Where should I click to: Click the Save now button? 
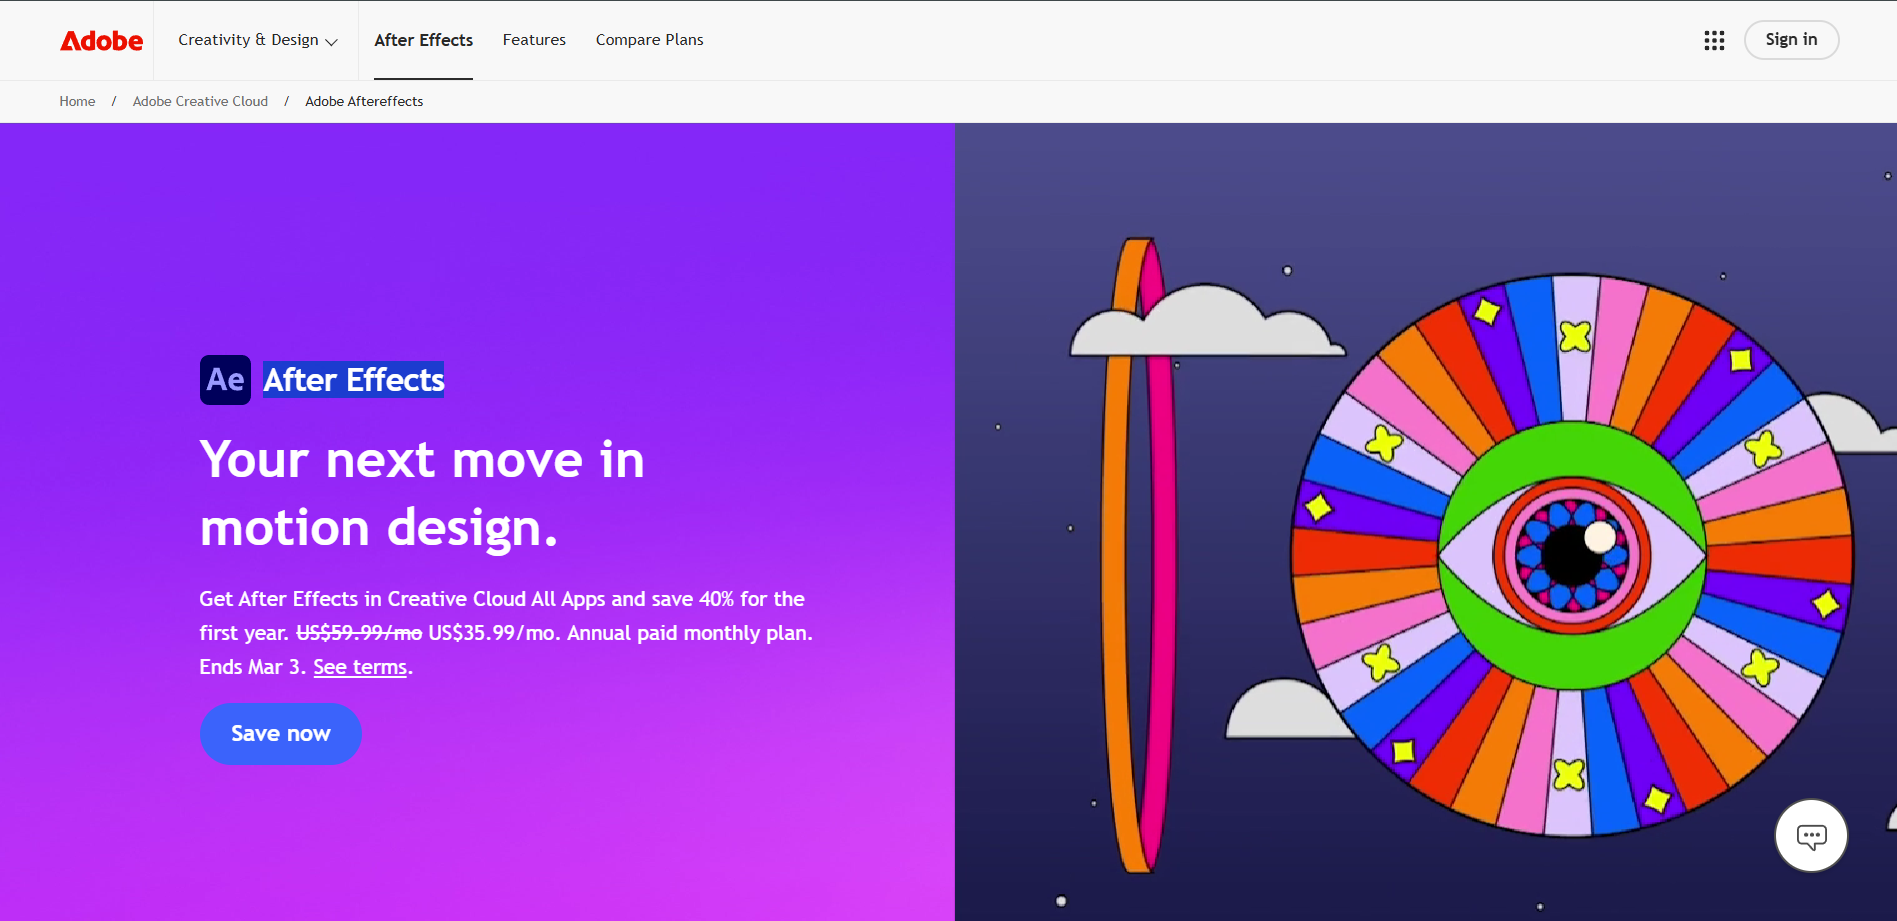[281, 734]
